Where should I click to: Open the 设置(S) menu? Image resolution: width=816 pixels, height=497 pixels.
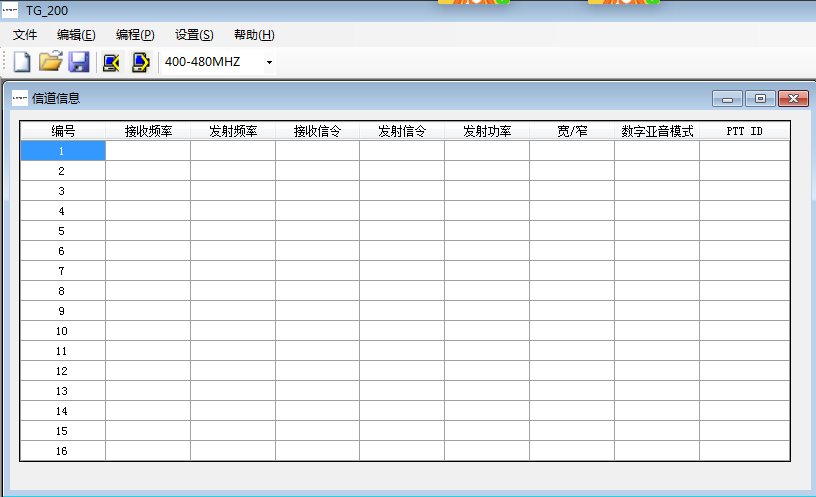(x=194, y=35)
